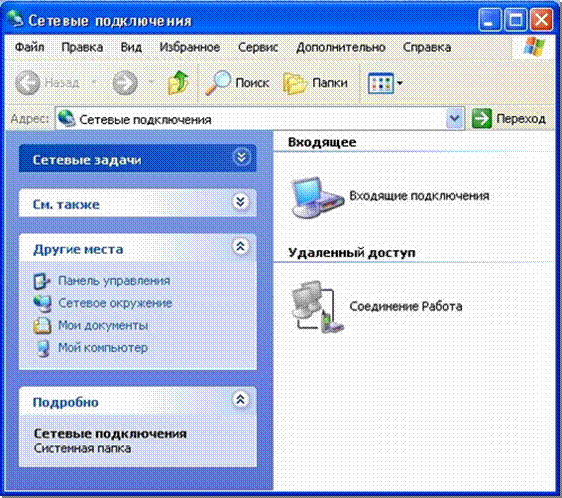
Task: Expand the Сетевые задачи panel
Action: click(x=241, y=157)
